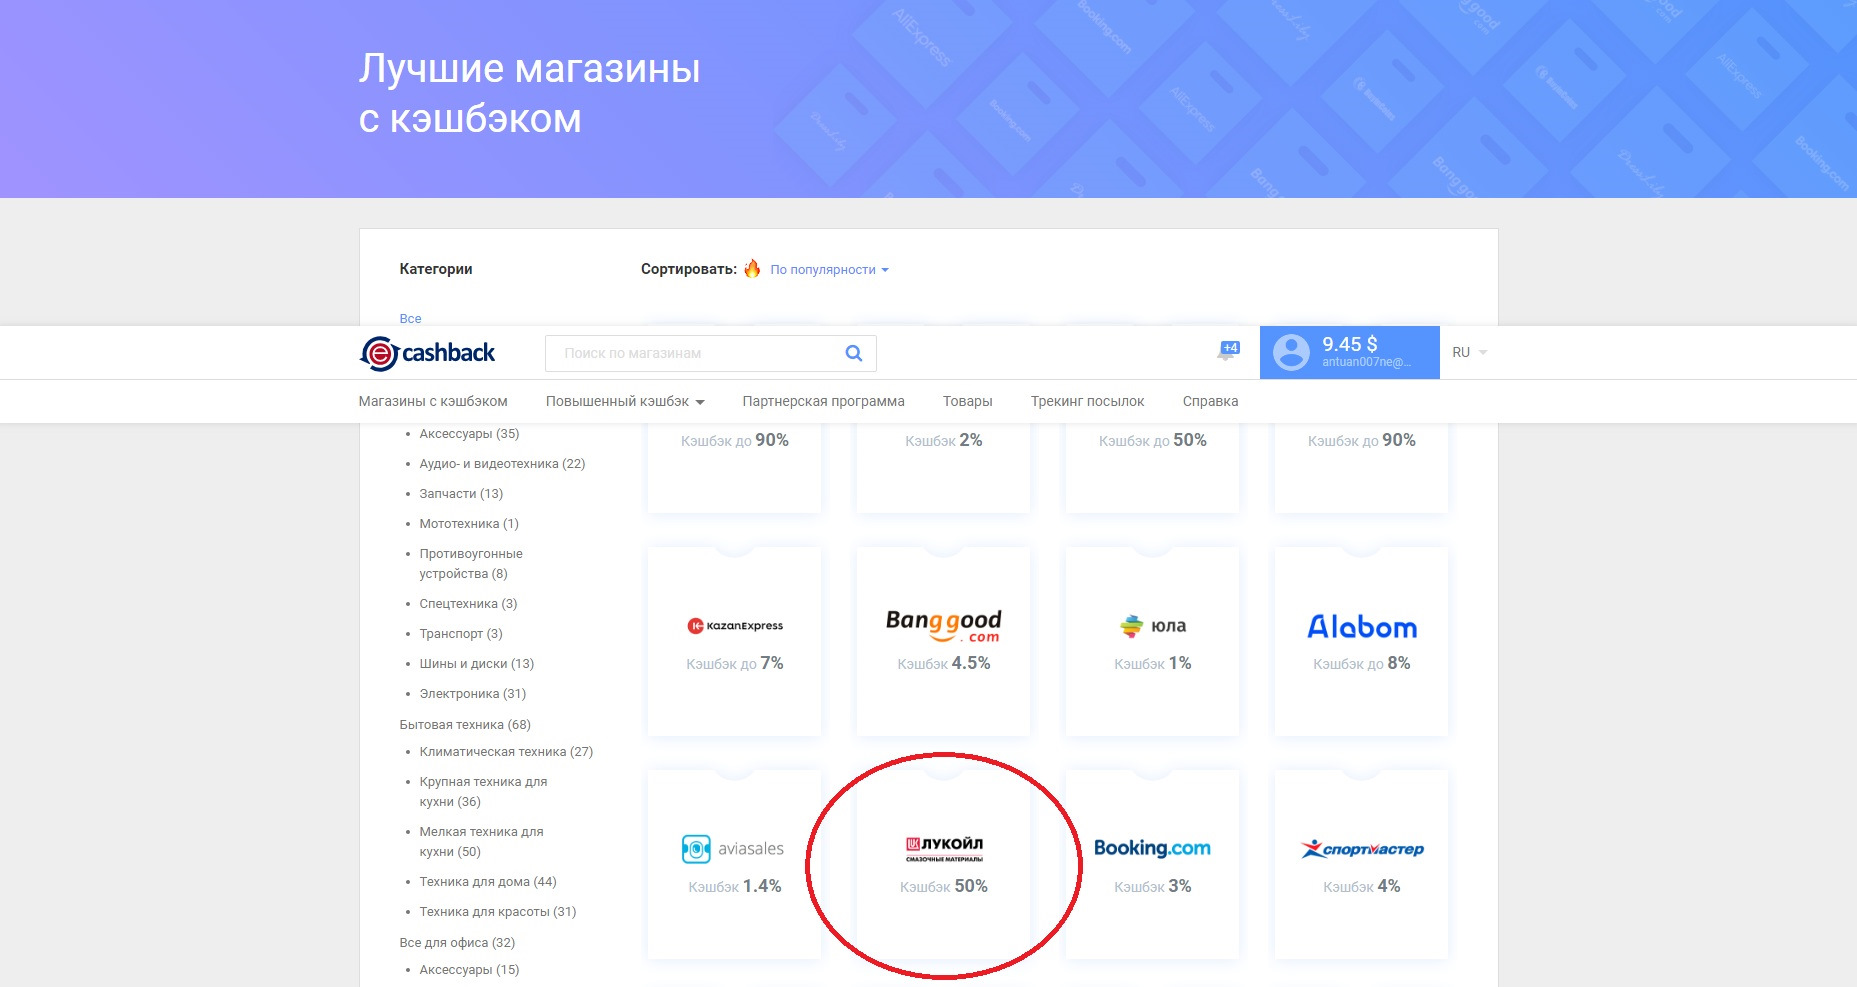Open the notifications bell with +4 badge
The width and height of the screenshot is (1857, 987).
click(x=1227, y=351)
